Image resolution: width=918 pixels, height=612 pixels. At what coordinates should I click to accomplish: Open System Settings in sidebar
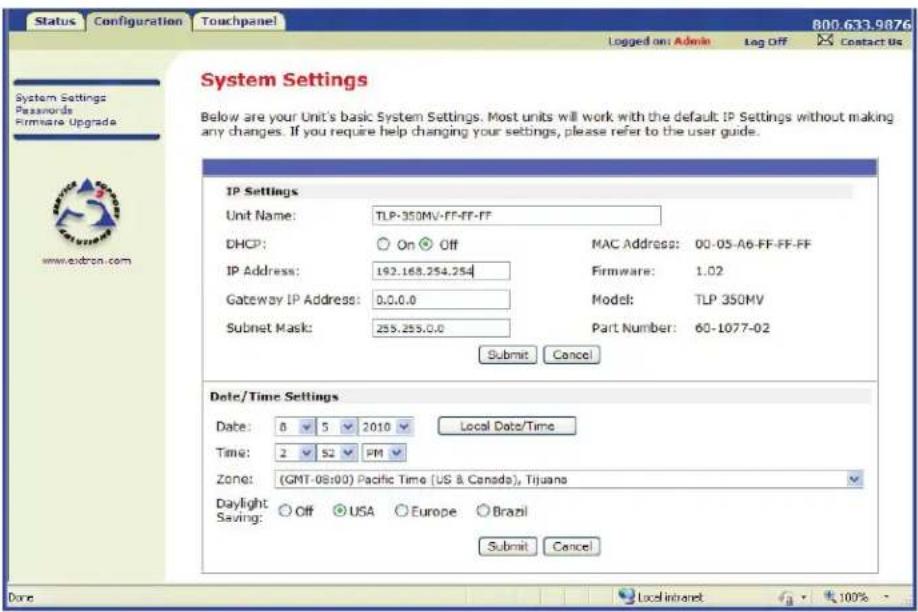click(x=61, y=98)
